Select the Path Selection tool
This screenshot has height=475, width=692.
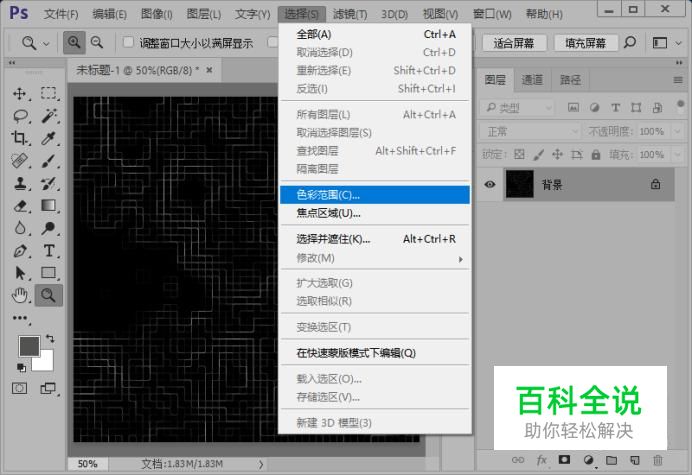[20, 273]
